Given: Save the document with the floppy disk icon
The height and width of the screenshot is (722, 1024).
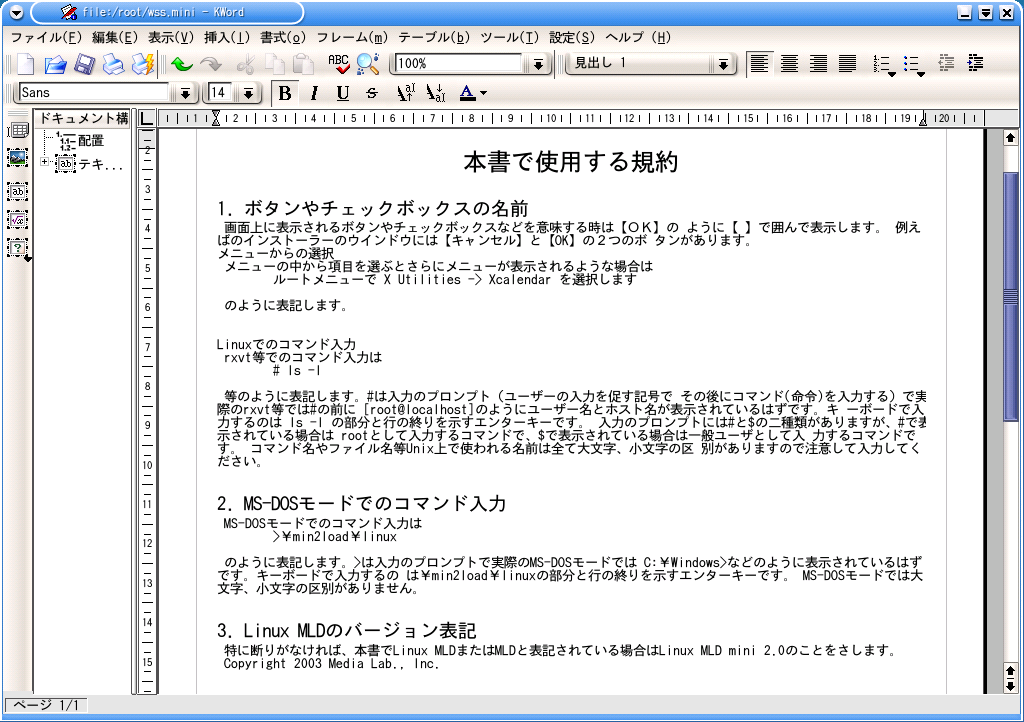Looking at the screenshot, I should point(84,64).
